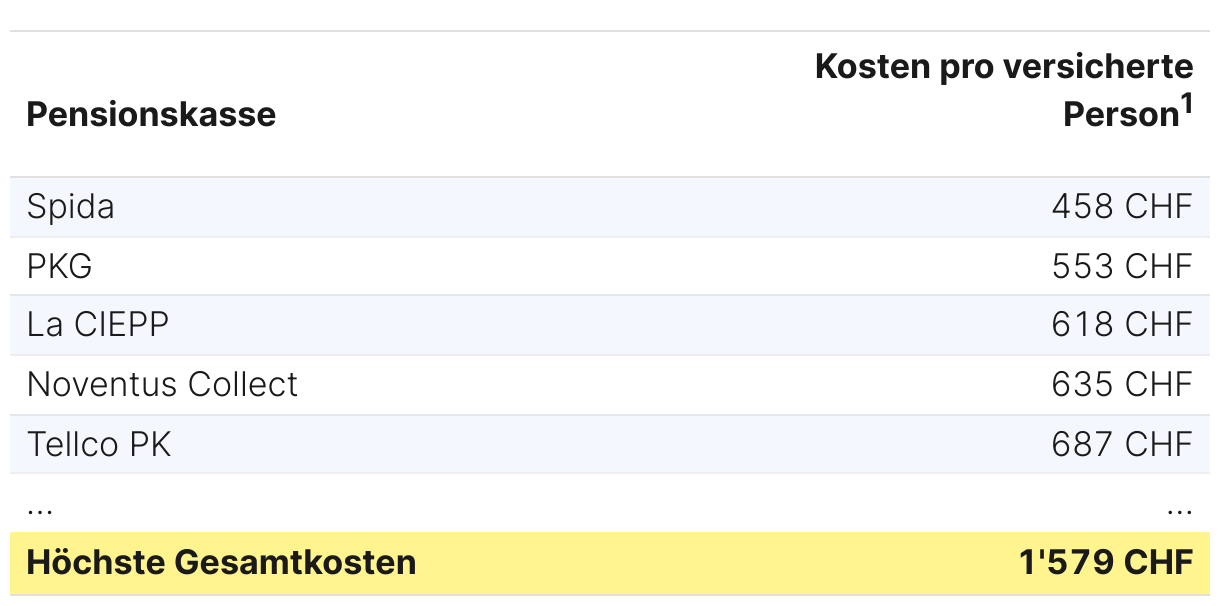Select the La CIEPP row name
The width and height of the screenshot is (1220, 606).
click(98, 325)
